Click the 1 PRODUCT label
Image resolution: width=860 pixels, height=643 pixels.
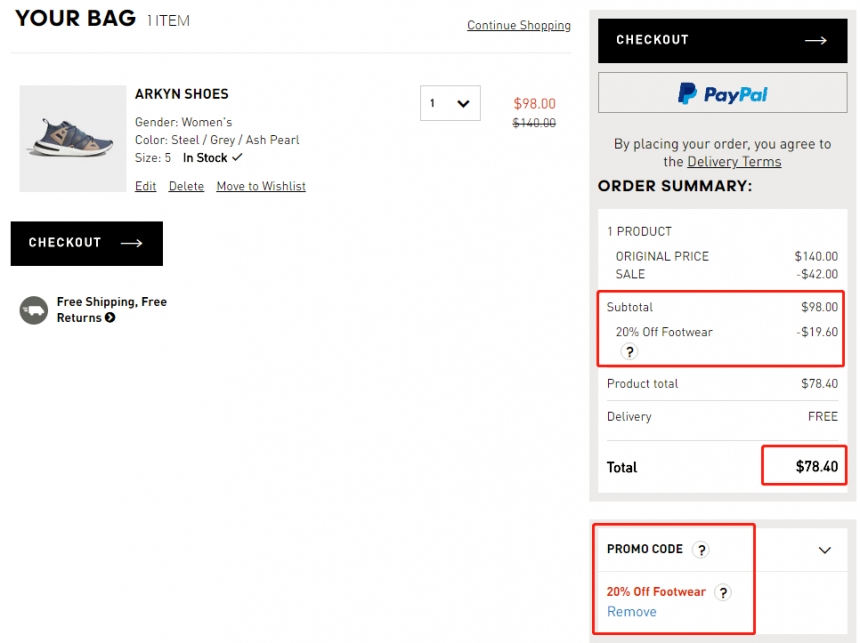coord(639,232)
